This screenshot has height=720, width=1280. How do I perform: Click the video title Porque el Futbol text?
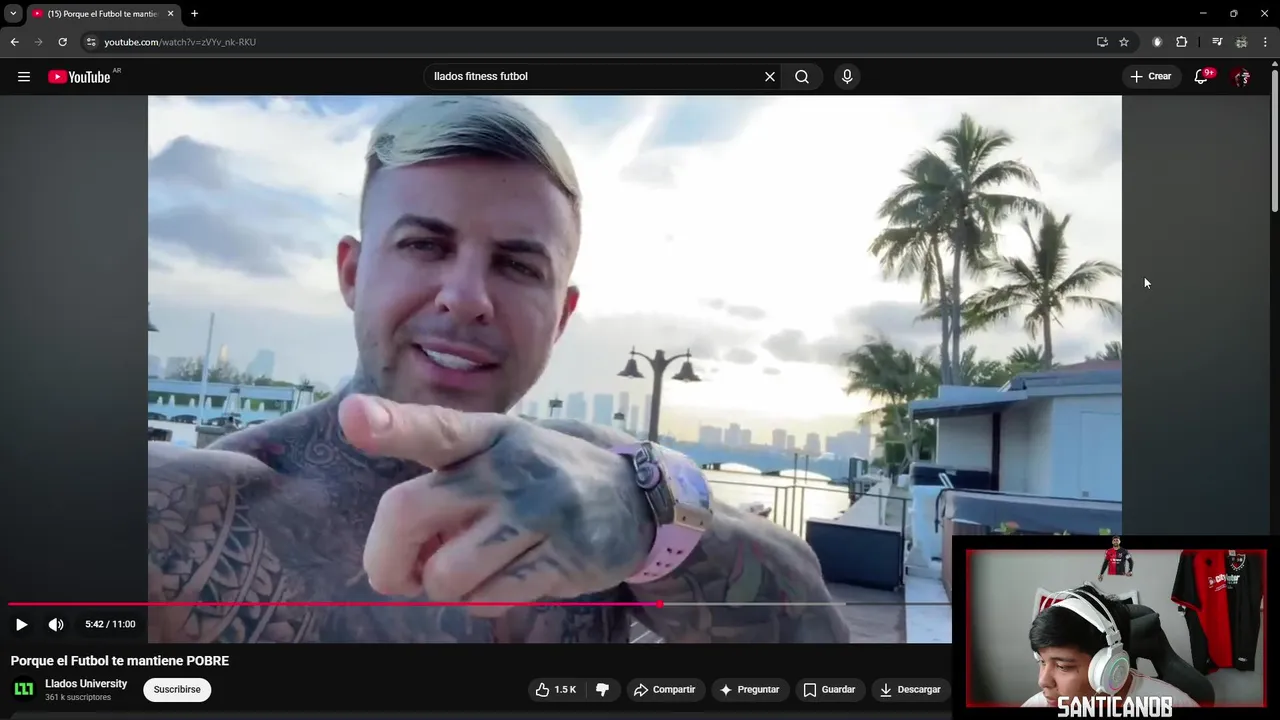point(120,661)
